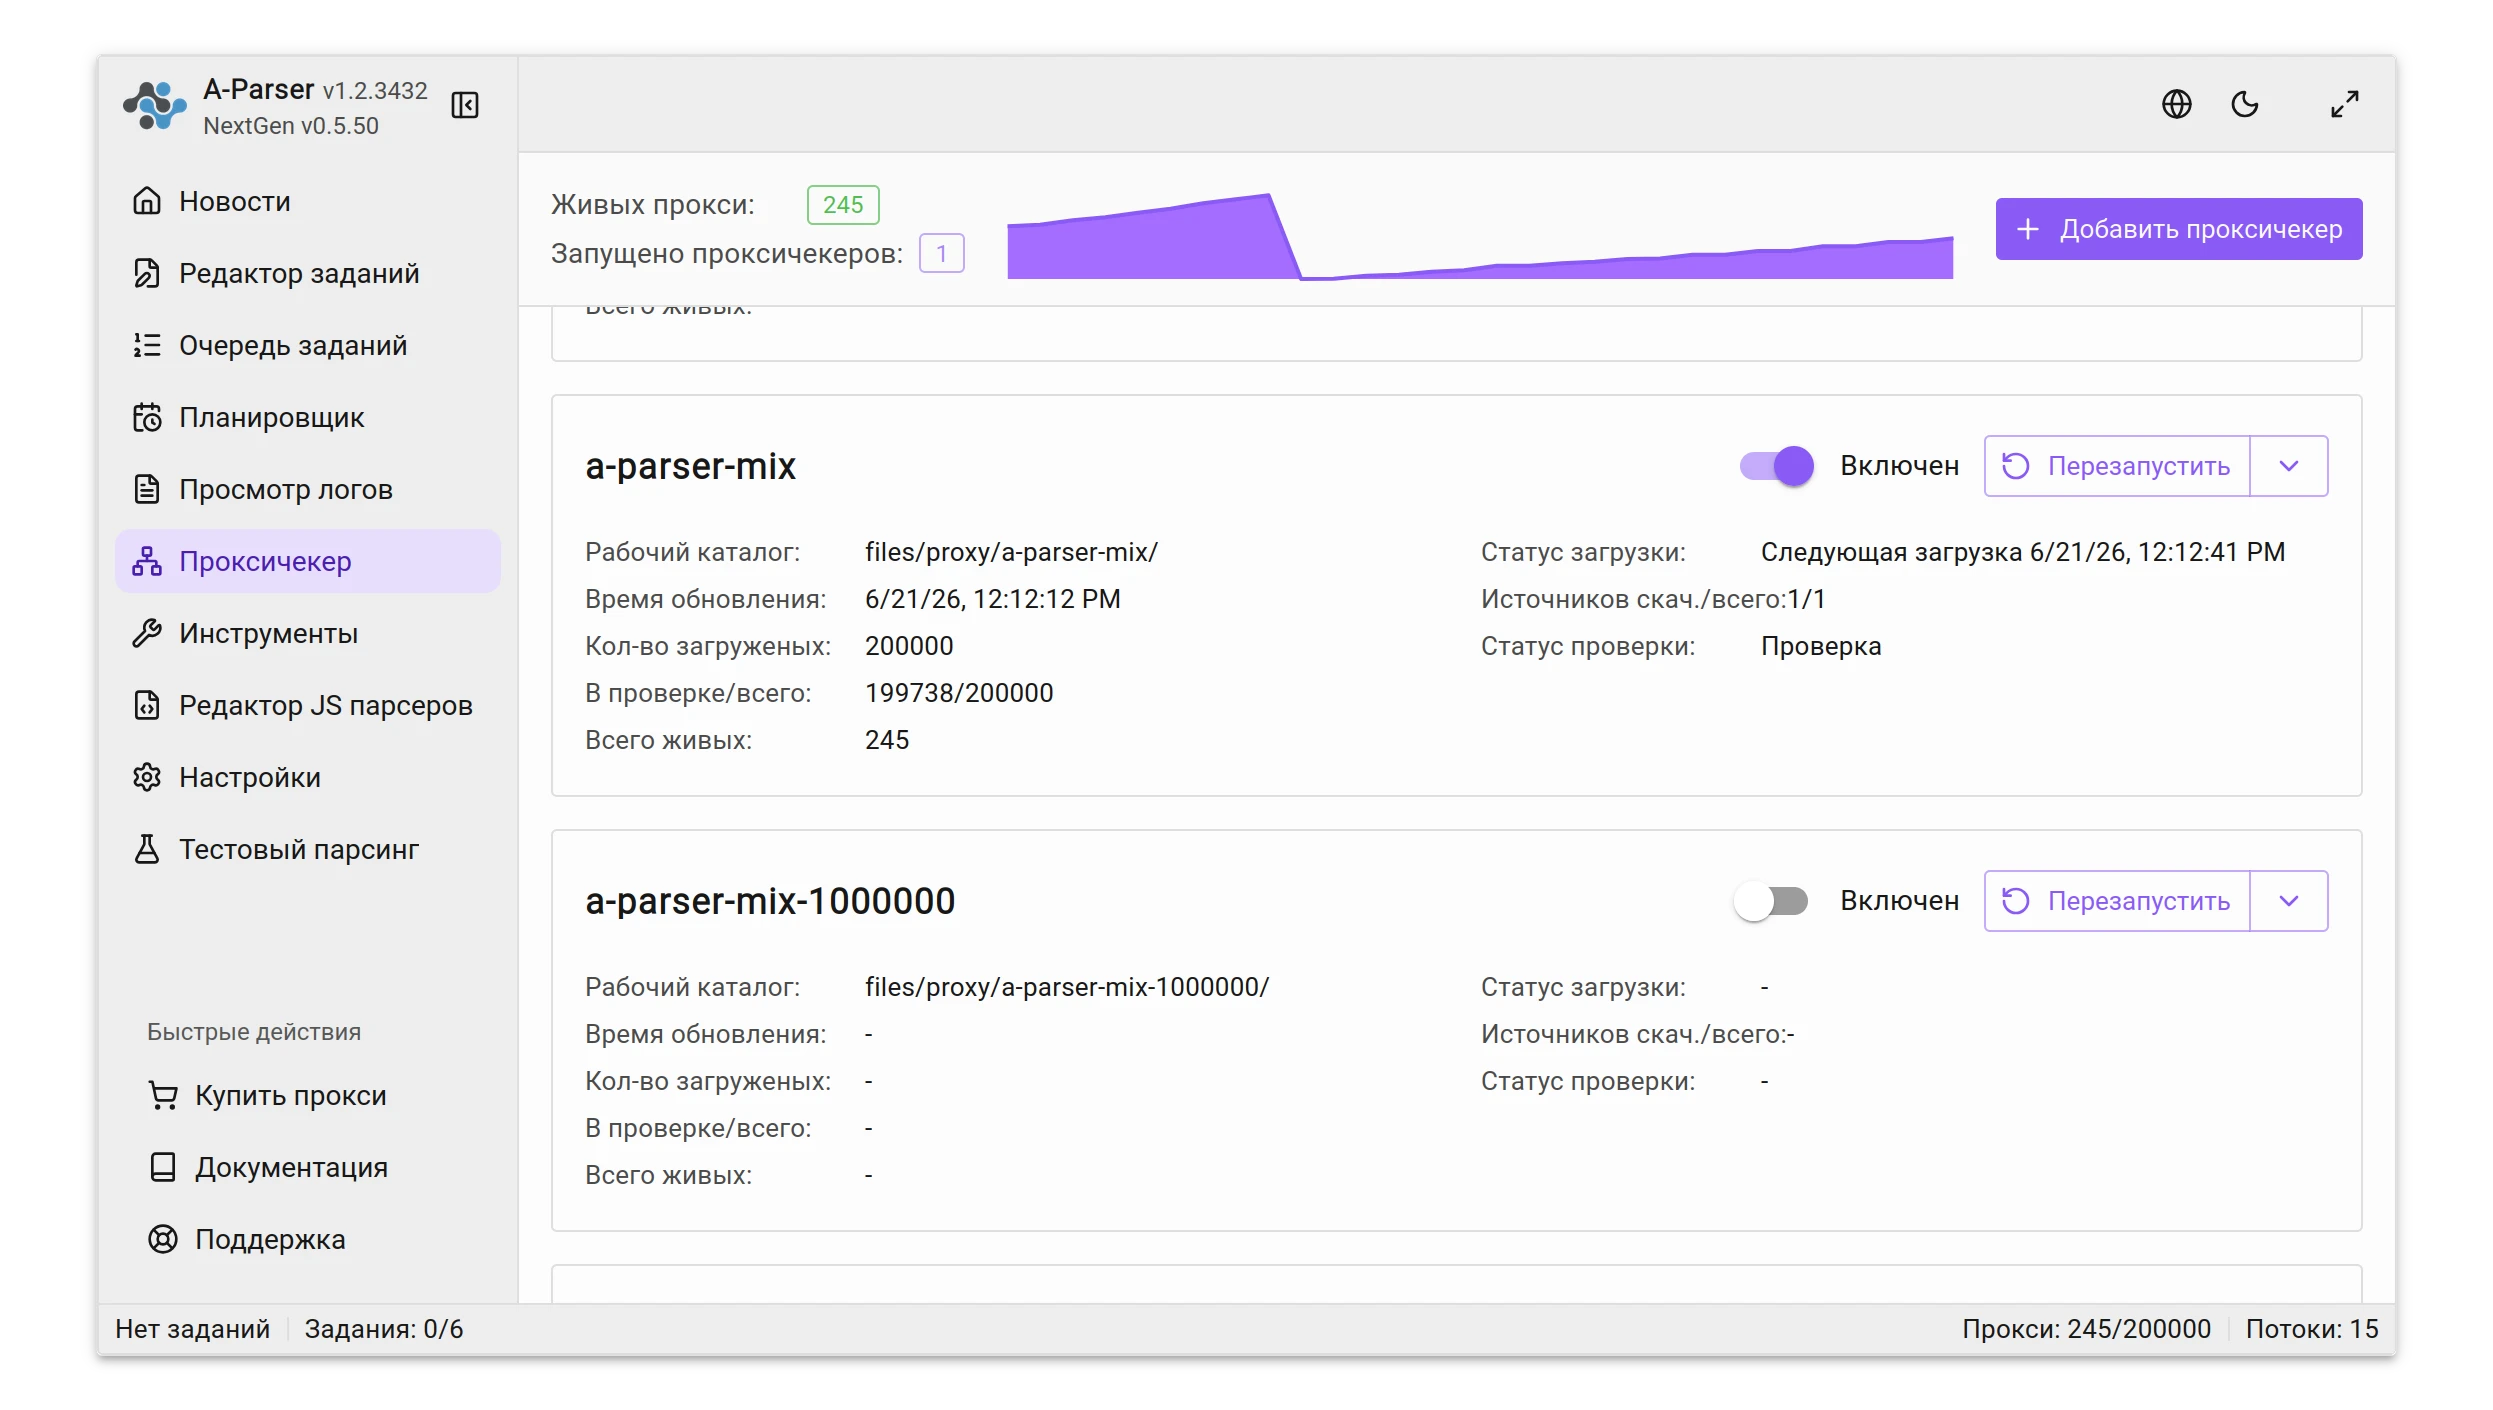Click the update time 6/21/26, 12:12:12 PM
Screen dimensions: 2493x1410
(993, 599)
